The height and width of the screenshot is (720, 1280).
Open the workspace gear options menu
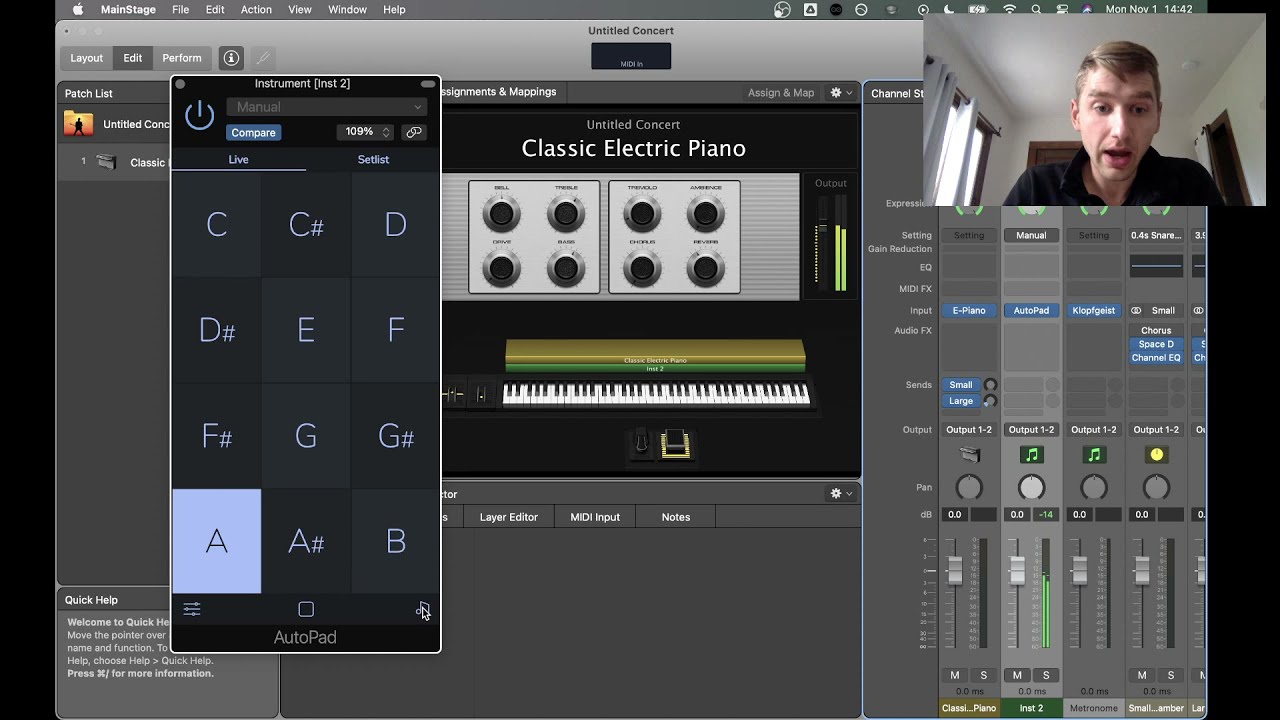tap(841, 92)
